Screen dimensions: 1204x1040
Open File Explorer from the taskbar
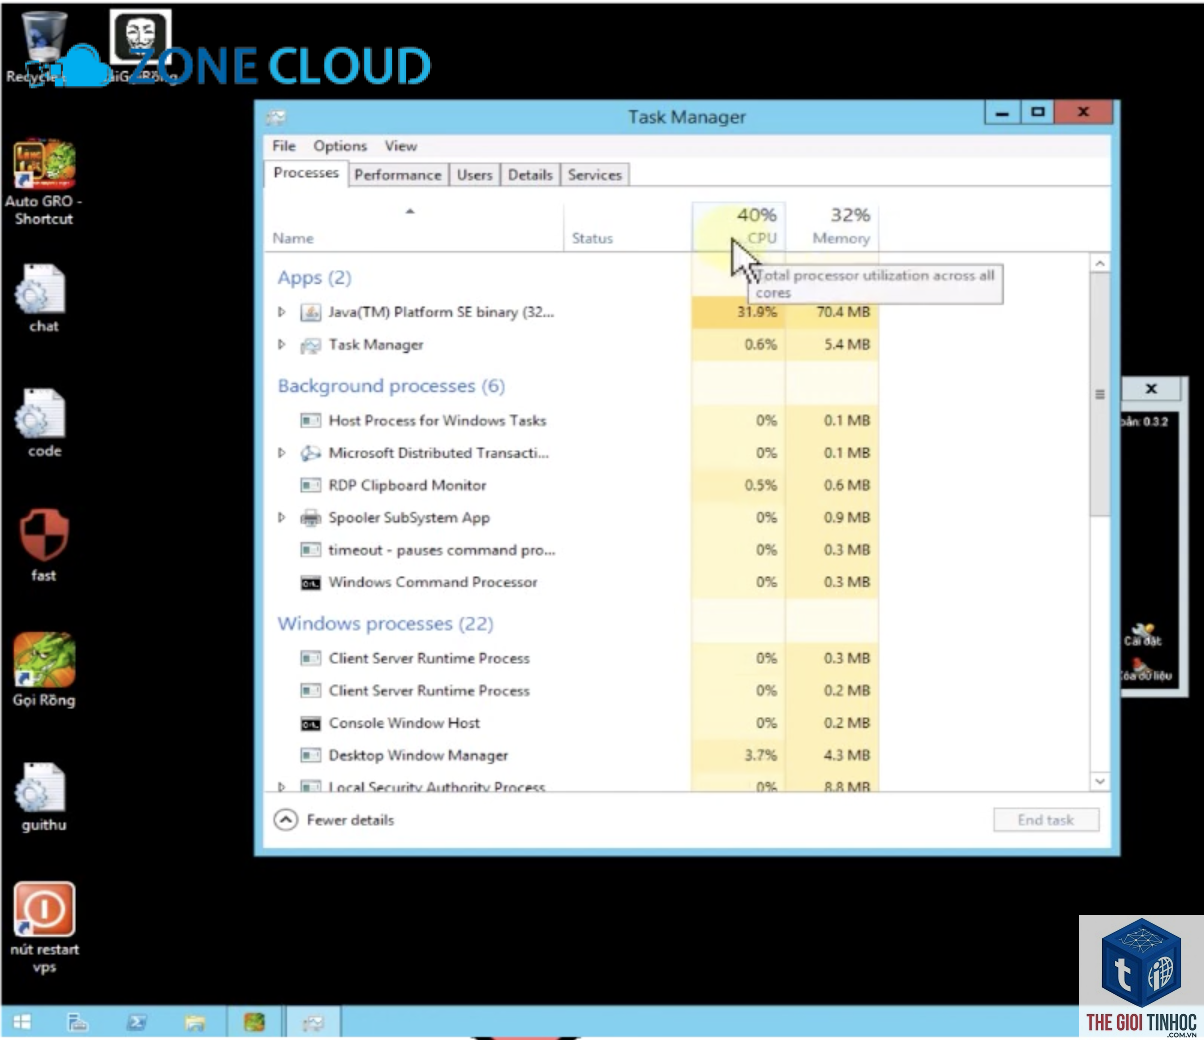tap(195, 1022)
